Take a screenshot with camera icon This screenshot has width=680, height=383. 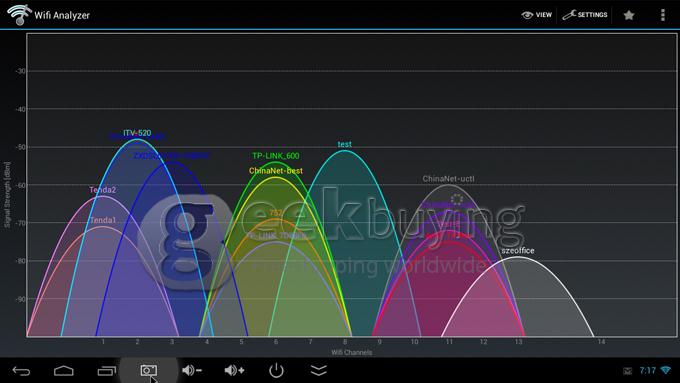[149, 370]
